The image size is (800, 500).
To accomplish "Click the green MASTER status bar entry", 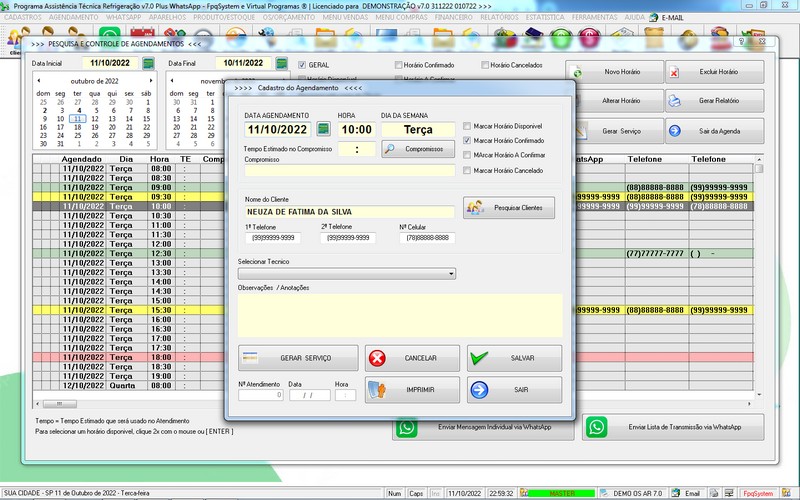I will 561,493.
